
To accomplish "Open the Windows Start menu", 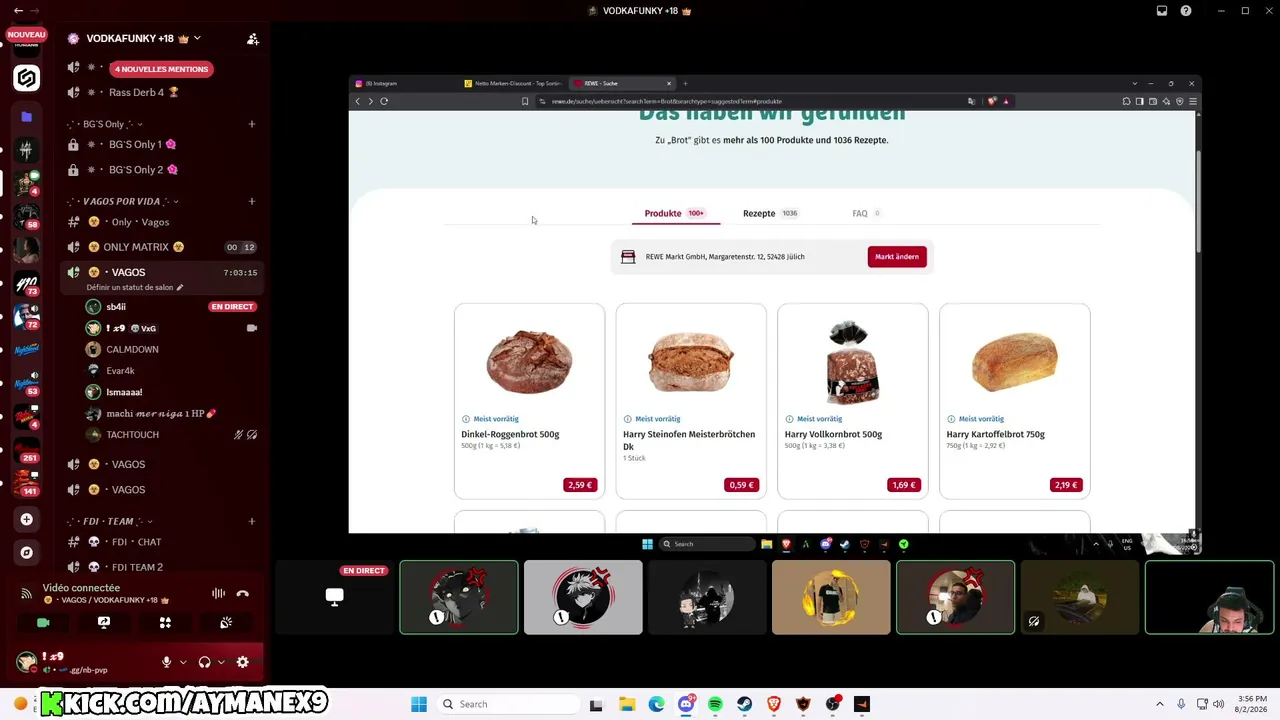I will click(x=419, y=704).
